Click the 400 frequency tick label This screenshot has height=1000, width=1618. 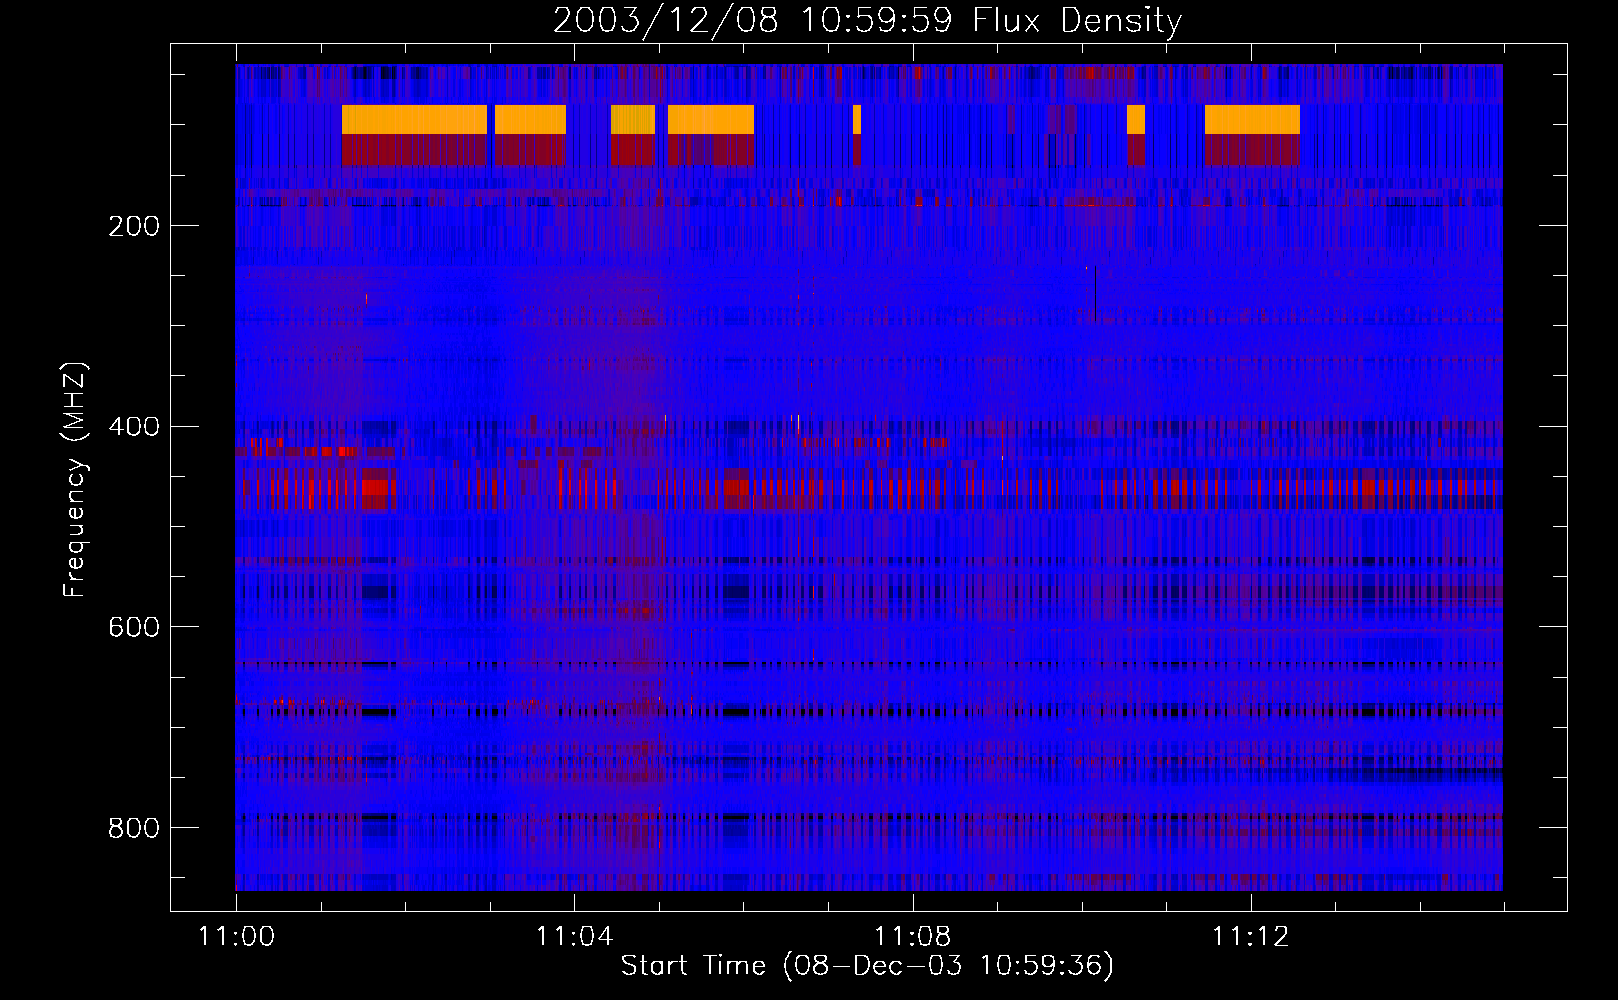click(x=134, y=427)
